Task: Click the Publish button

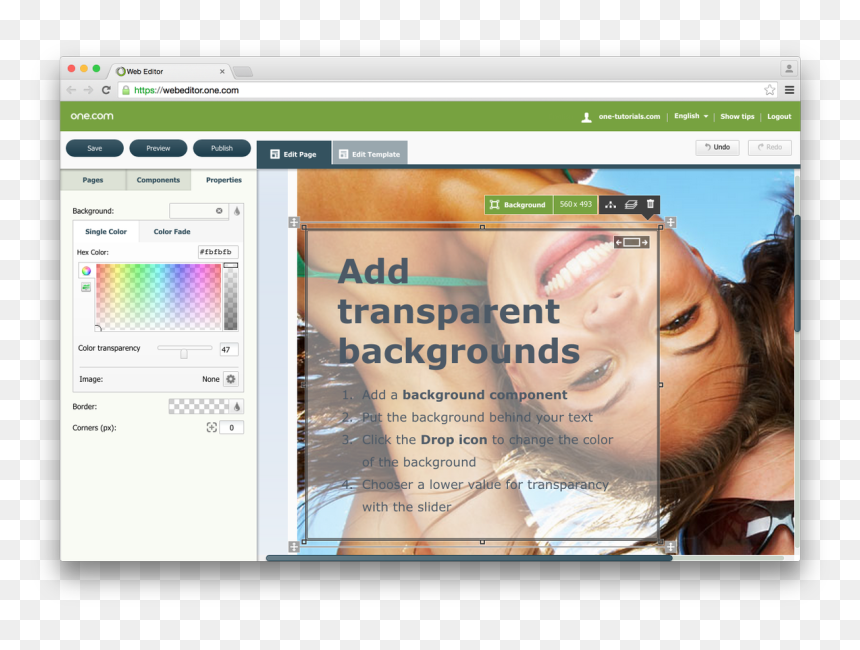Action: pos(222,148)
